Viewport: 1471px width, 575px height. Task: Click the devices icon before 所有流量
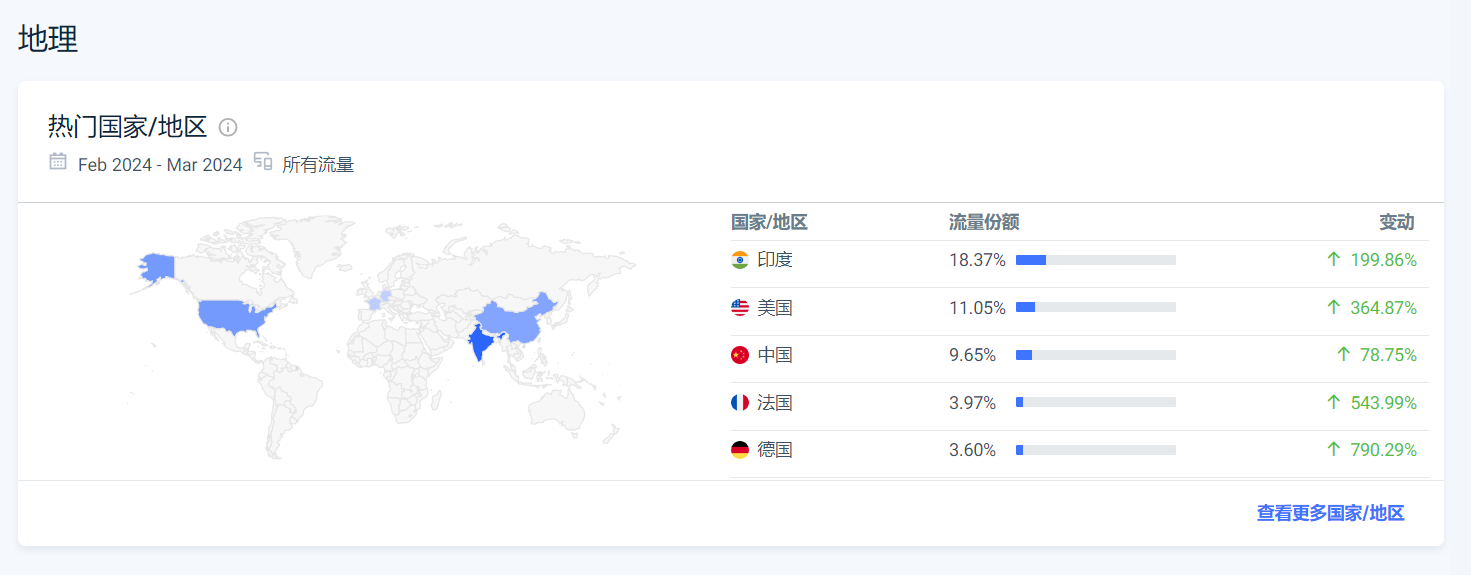tap(263, 161)
